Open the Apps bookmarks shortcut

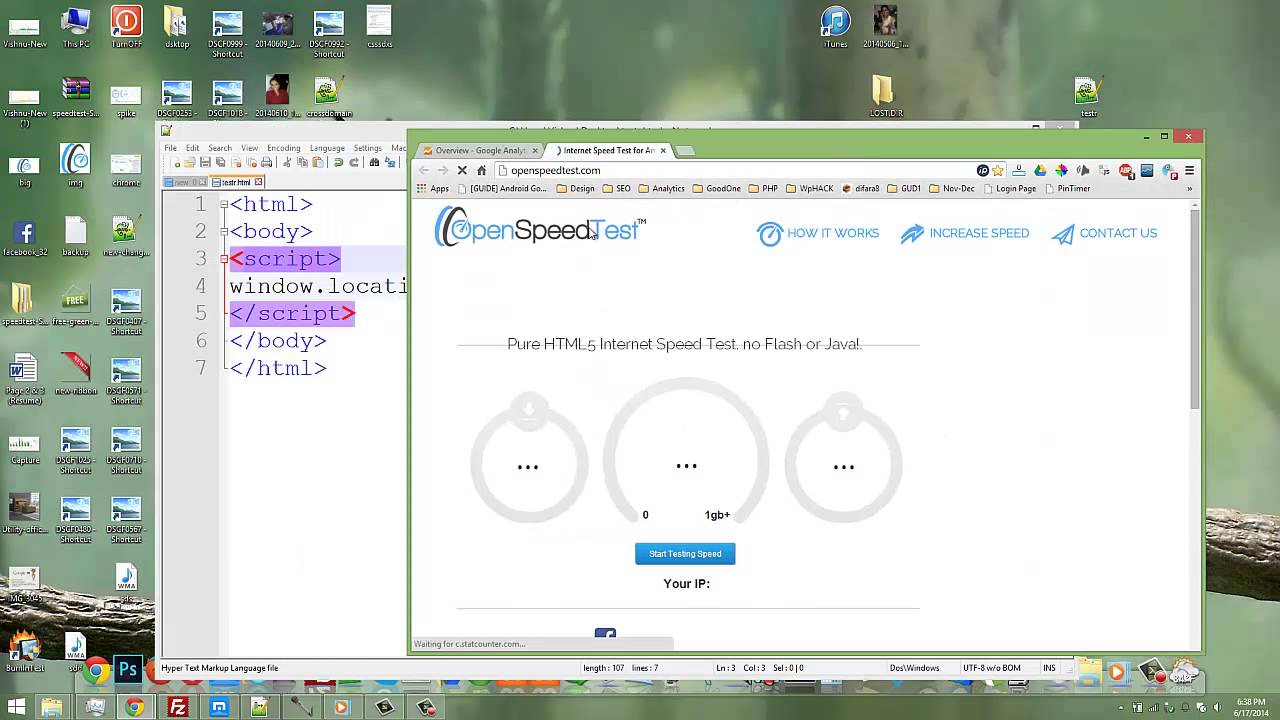433,189
